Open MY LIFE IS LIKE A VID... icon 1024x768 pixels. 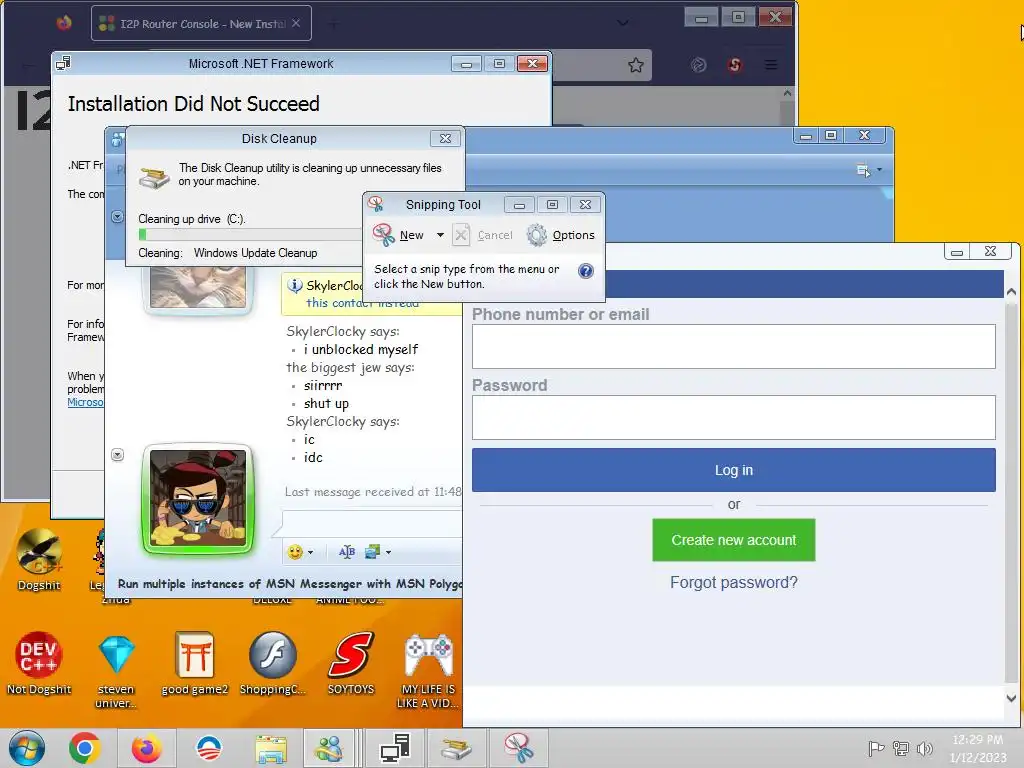[x=428, y=670]
